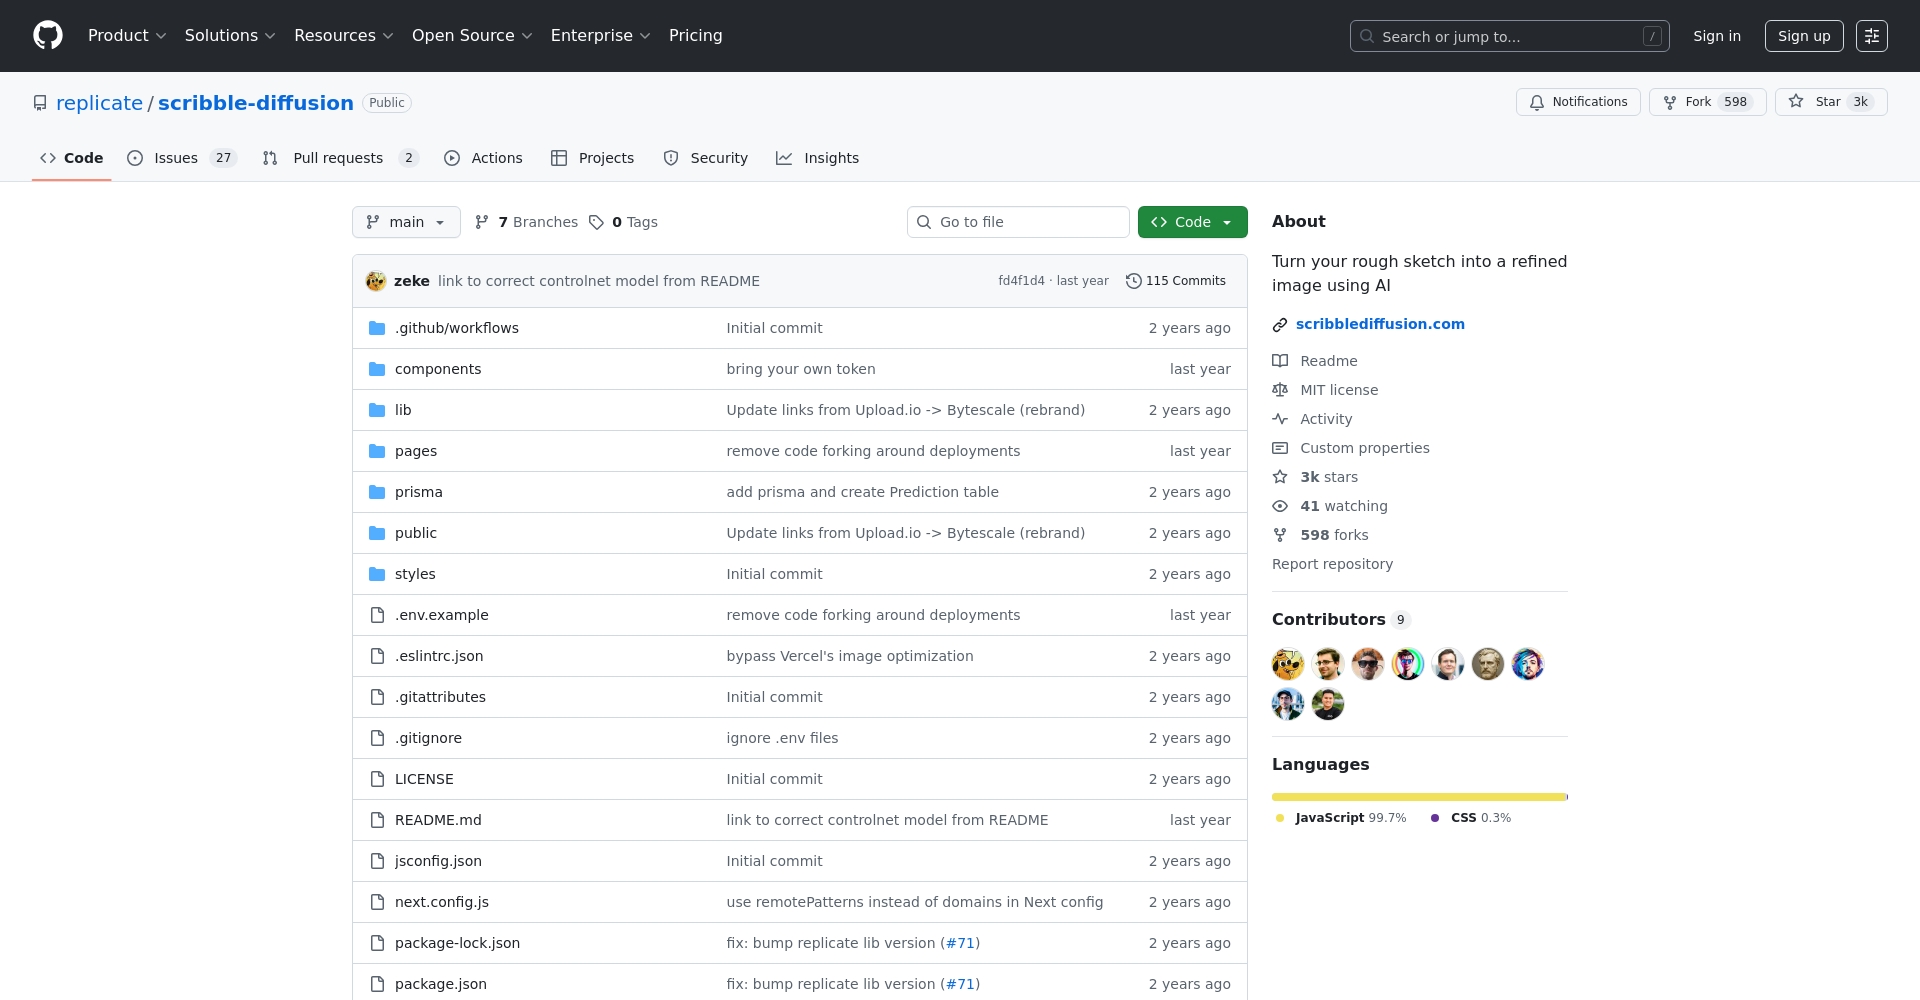Click the stars icon in About
This screenshot has height=1000, width=1920.
[x=1280, y=477]
